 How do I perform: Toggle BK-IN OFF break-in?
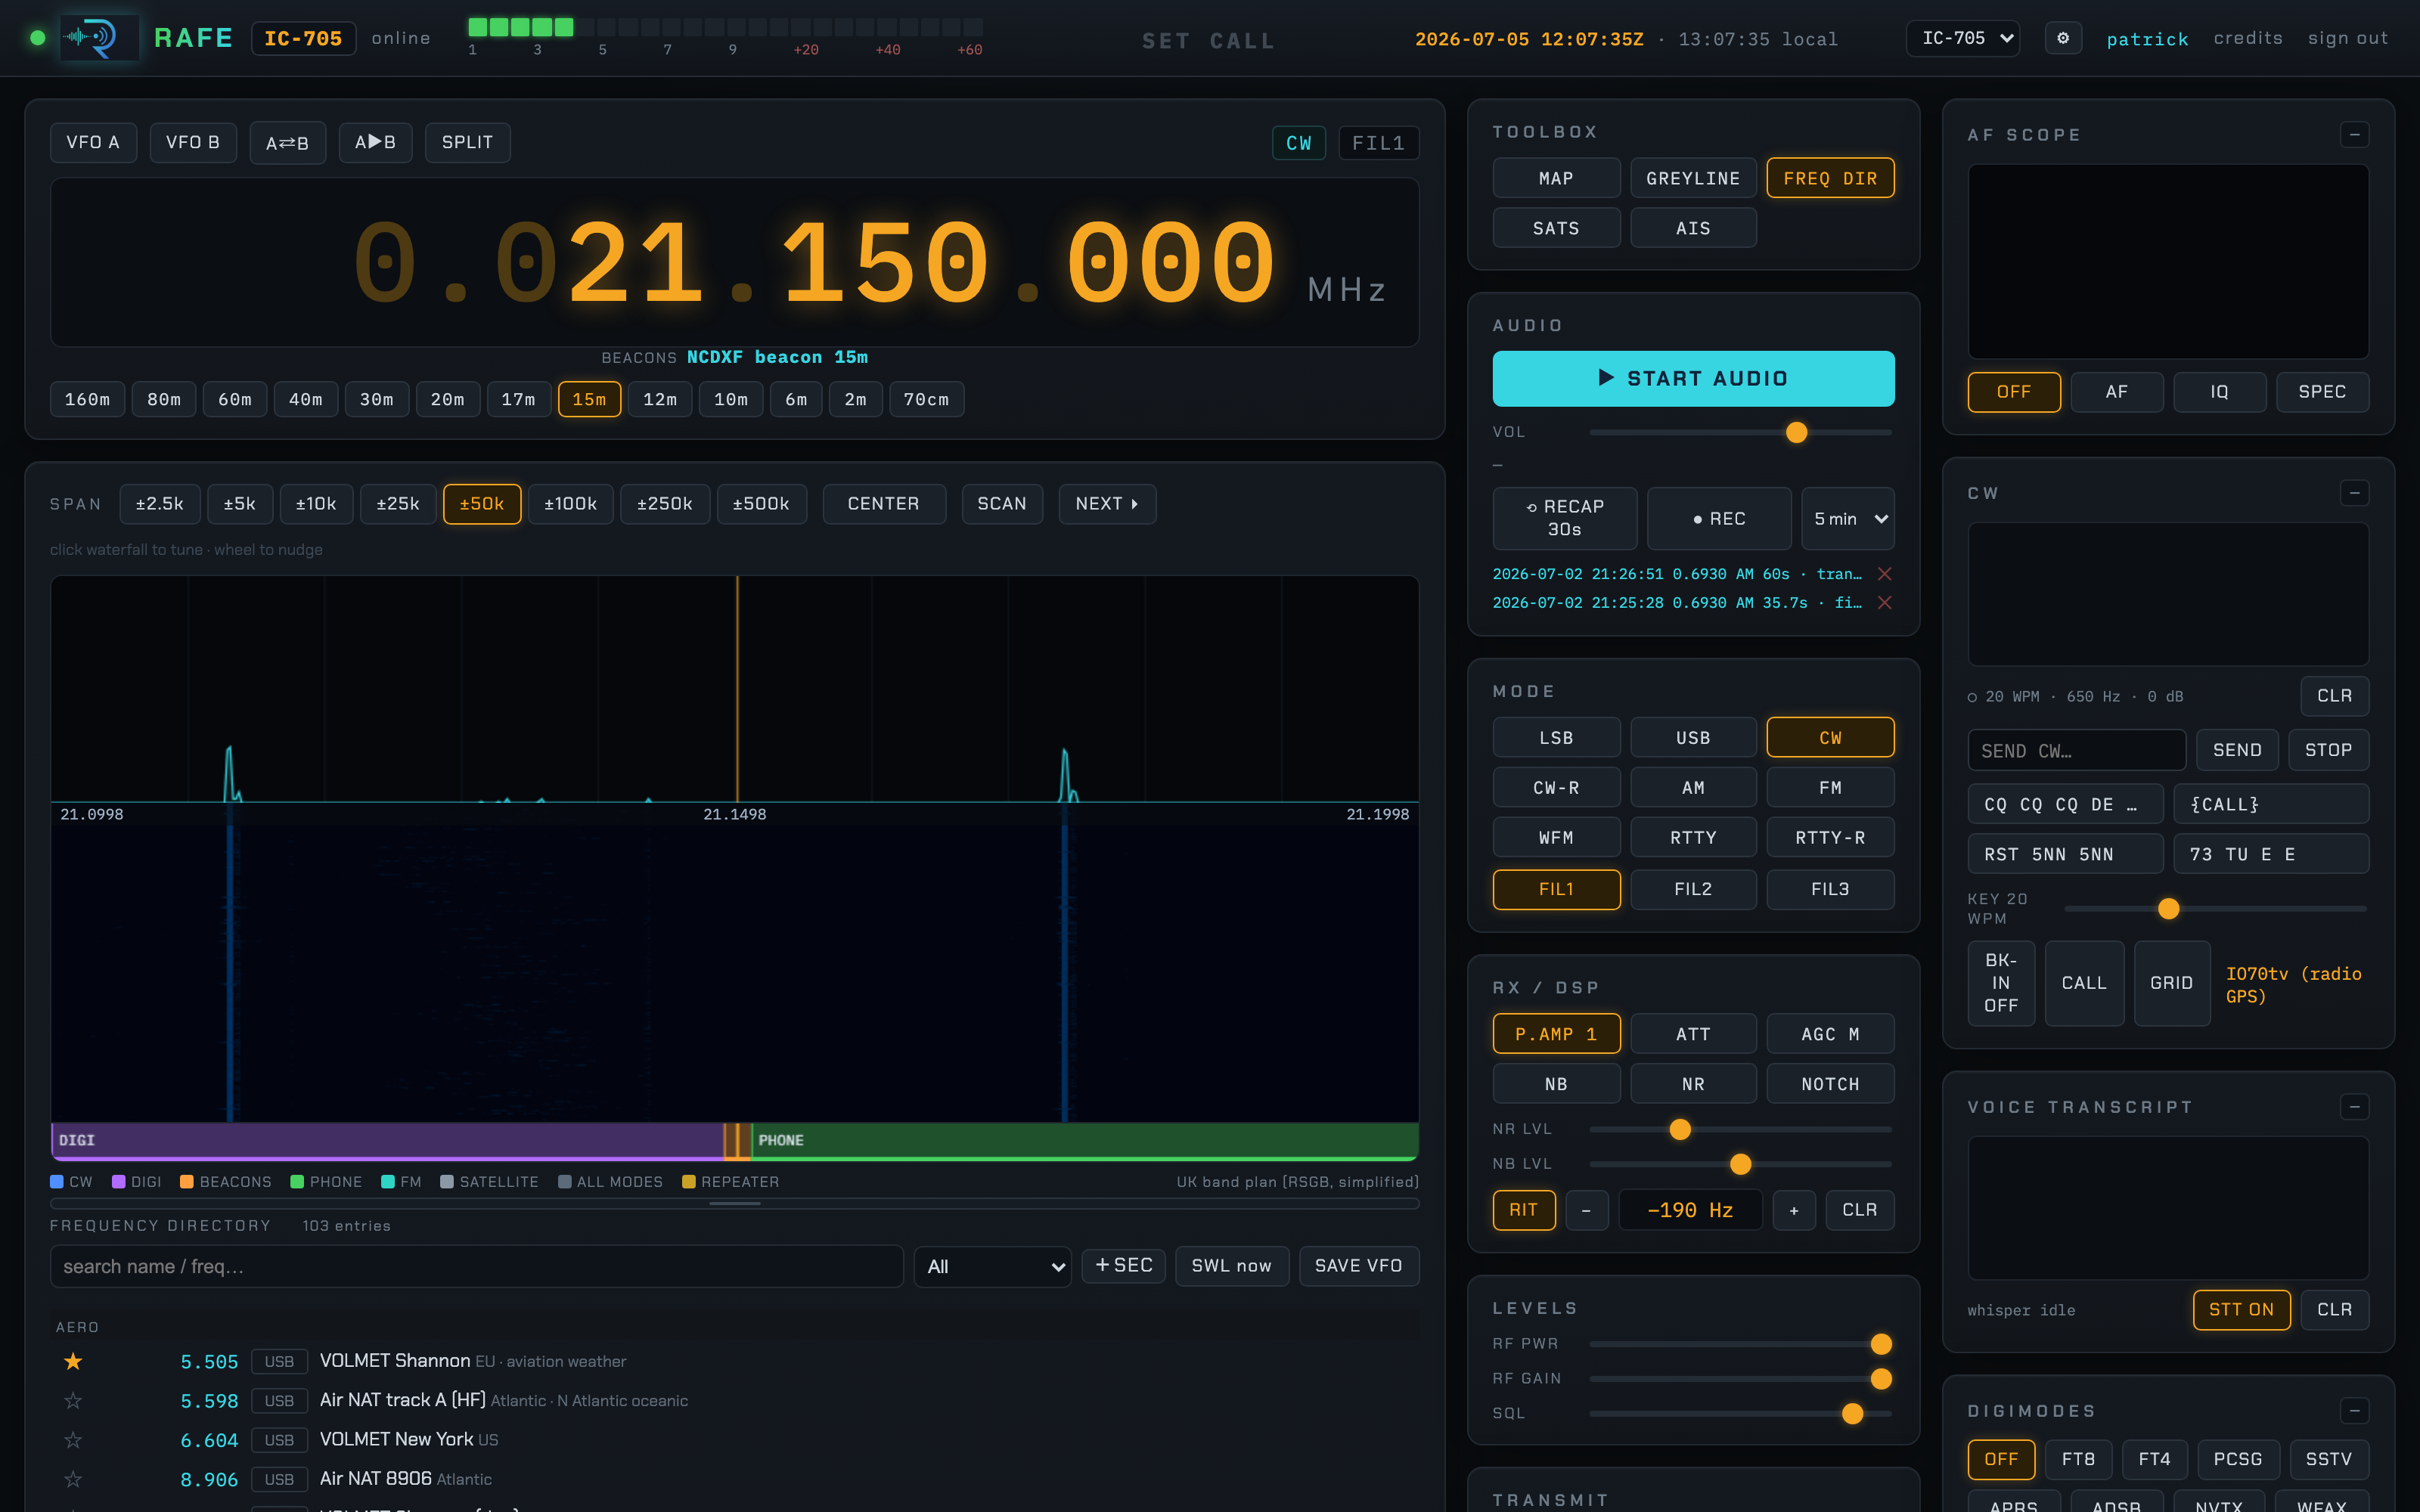[2001, 983]
